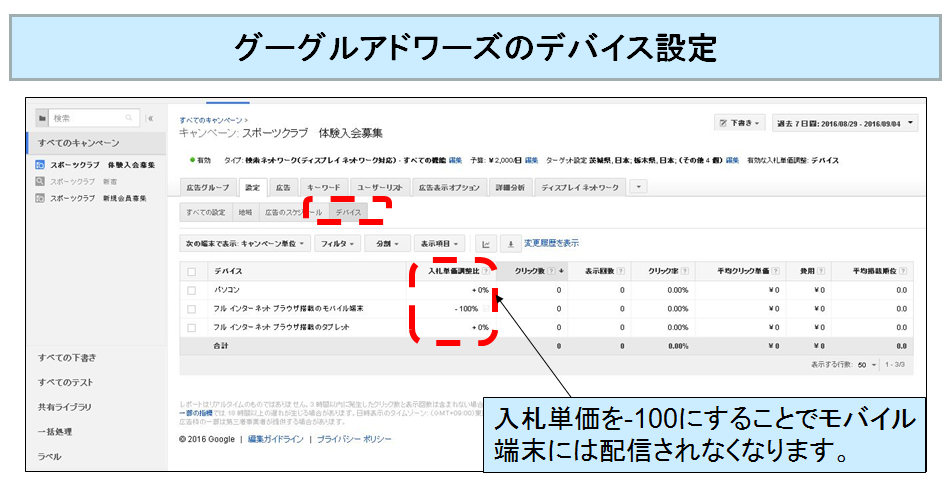
Task: Switch to the 設定 tab
Action: (x=253, y=188)
